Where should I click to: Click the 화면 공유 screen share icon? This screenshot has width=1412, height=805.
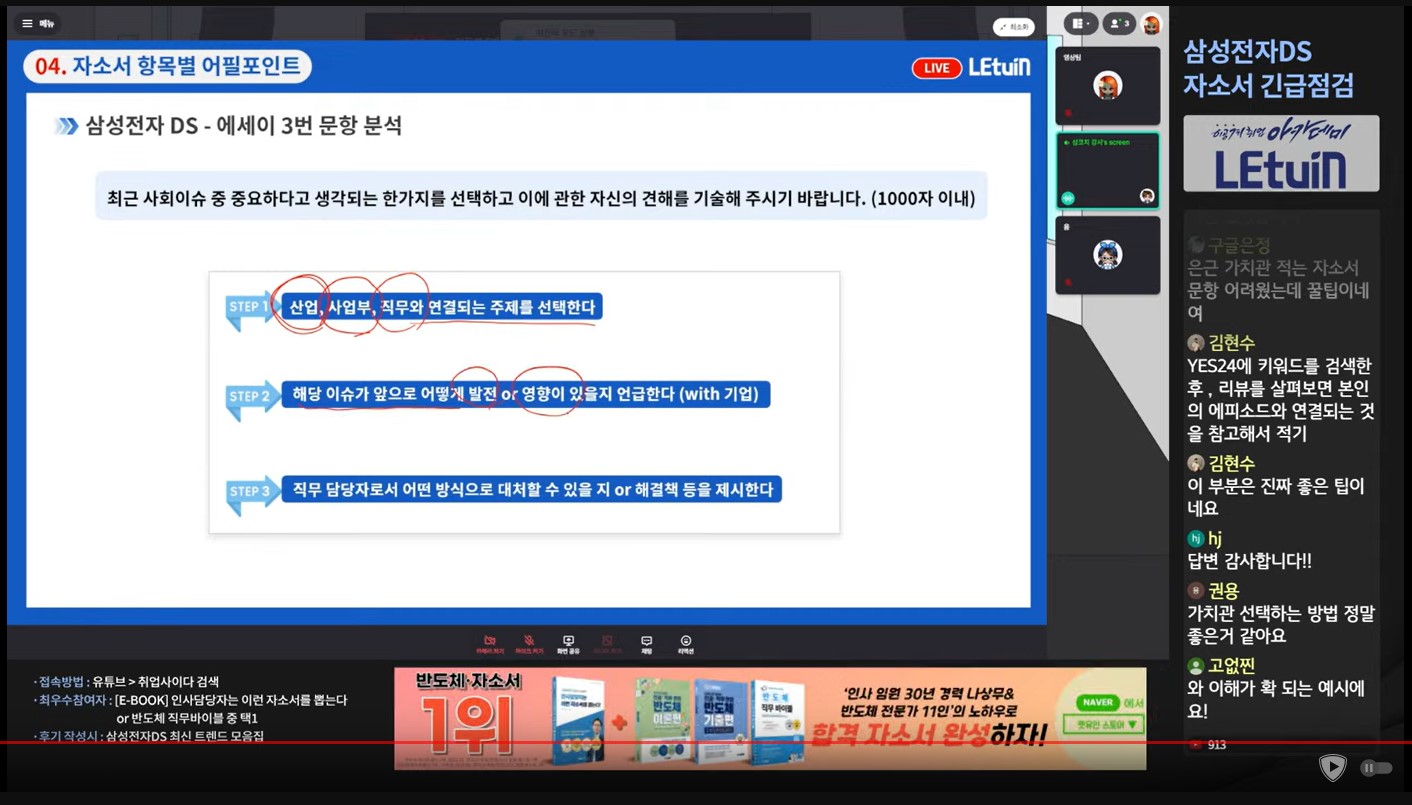568,644
